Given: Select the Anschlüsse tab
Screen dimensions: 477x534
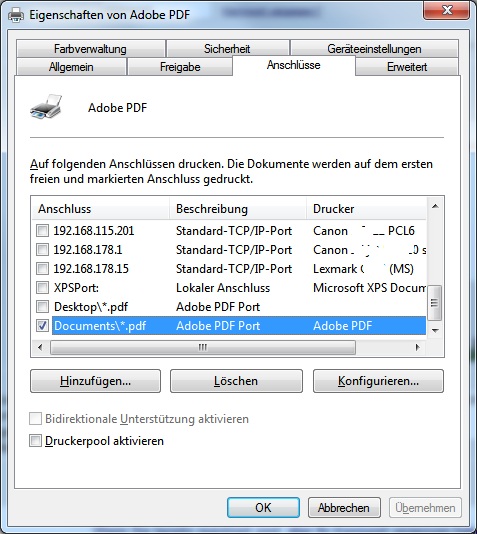Looking at the screenshot, I should (x=294, y=65).
